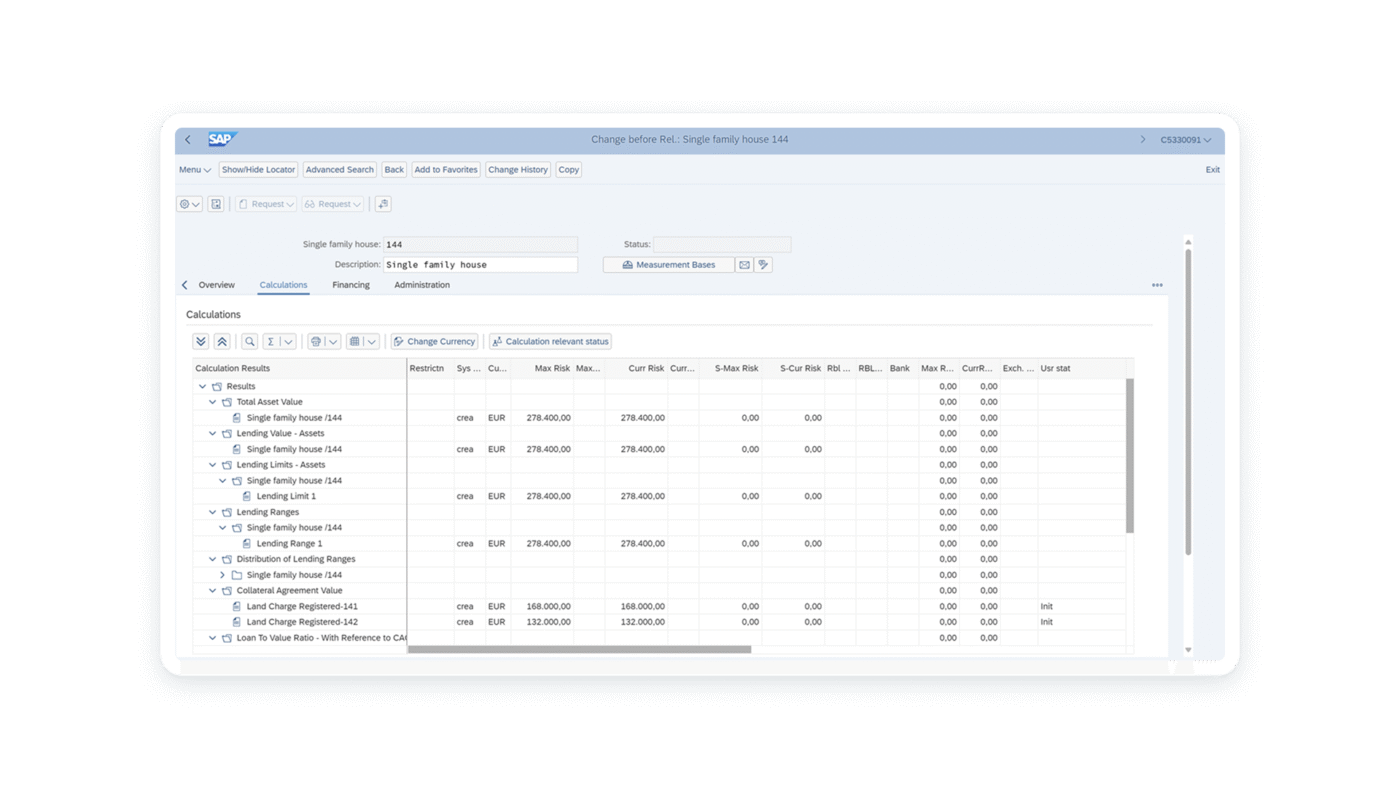
Task: Click Add to Favorites
Action: [445, 169]
